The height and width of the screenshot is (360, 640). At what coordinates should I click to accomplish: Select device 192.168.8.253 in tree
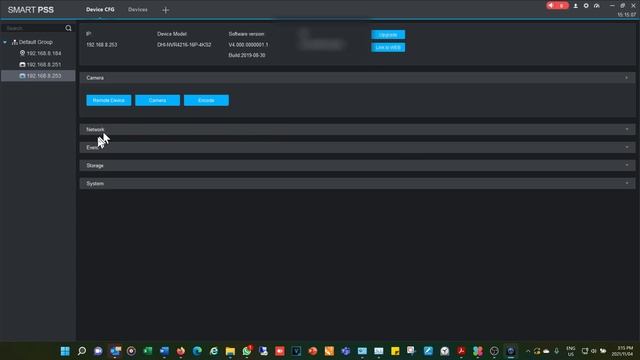click(44, 76)
